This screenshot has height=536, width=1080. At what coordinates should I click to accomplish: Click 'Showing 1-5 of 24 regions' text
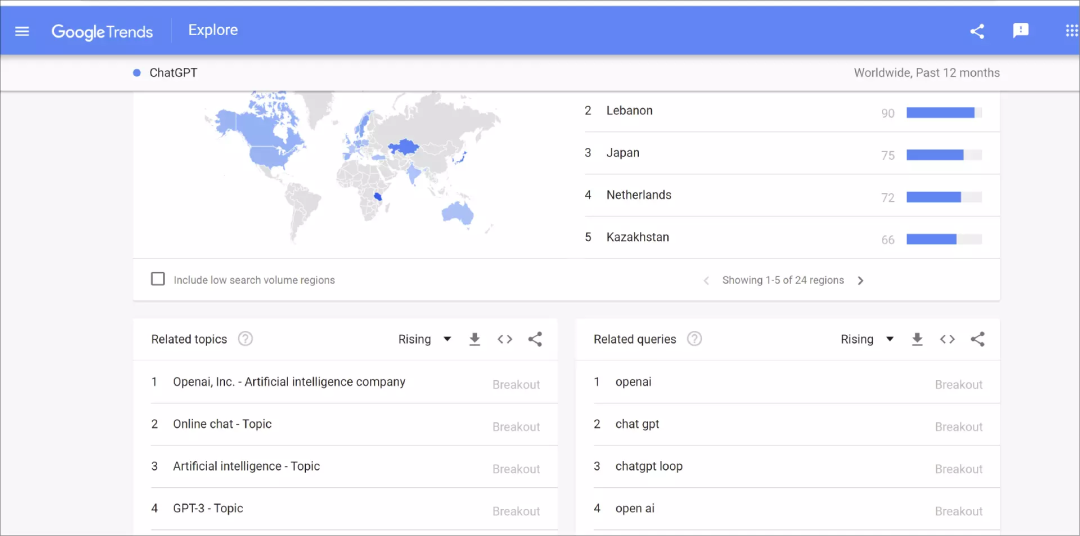(783, 280)
